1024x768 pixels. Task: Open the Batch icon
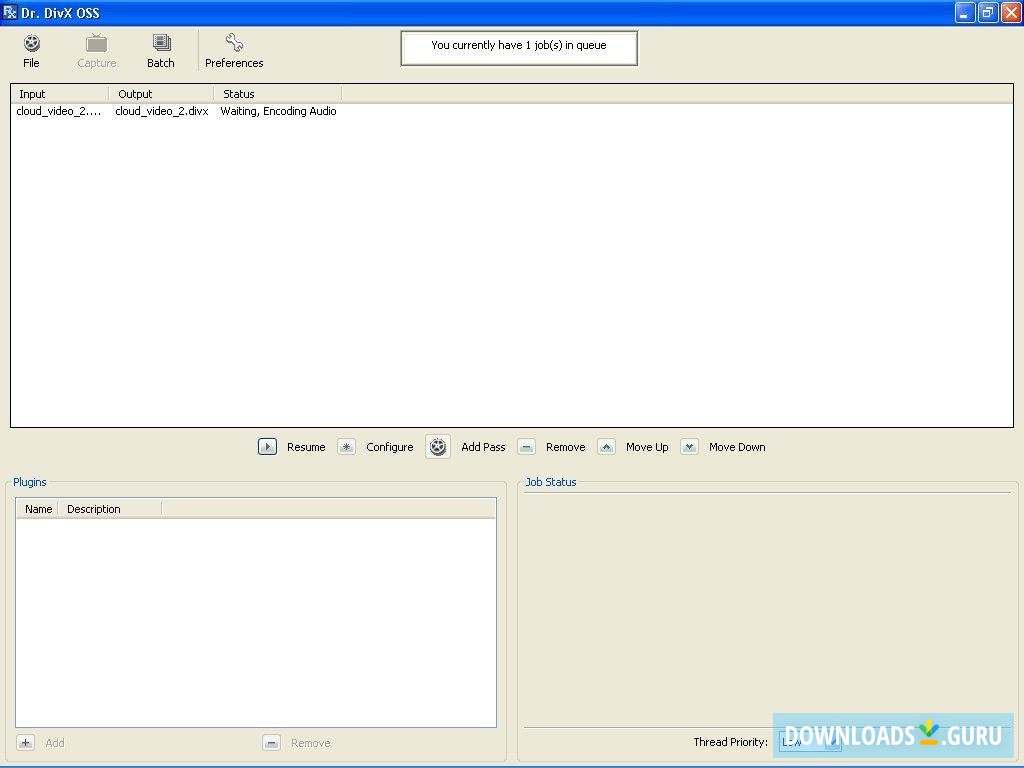coord(160,41)
